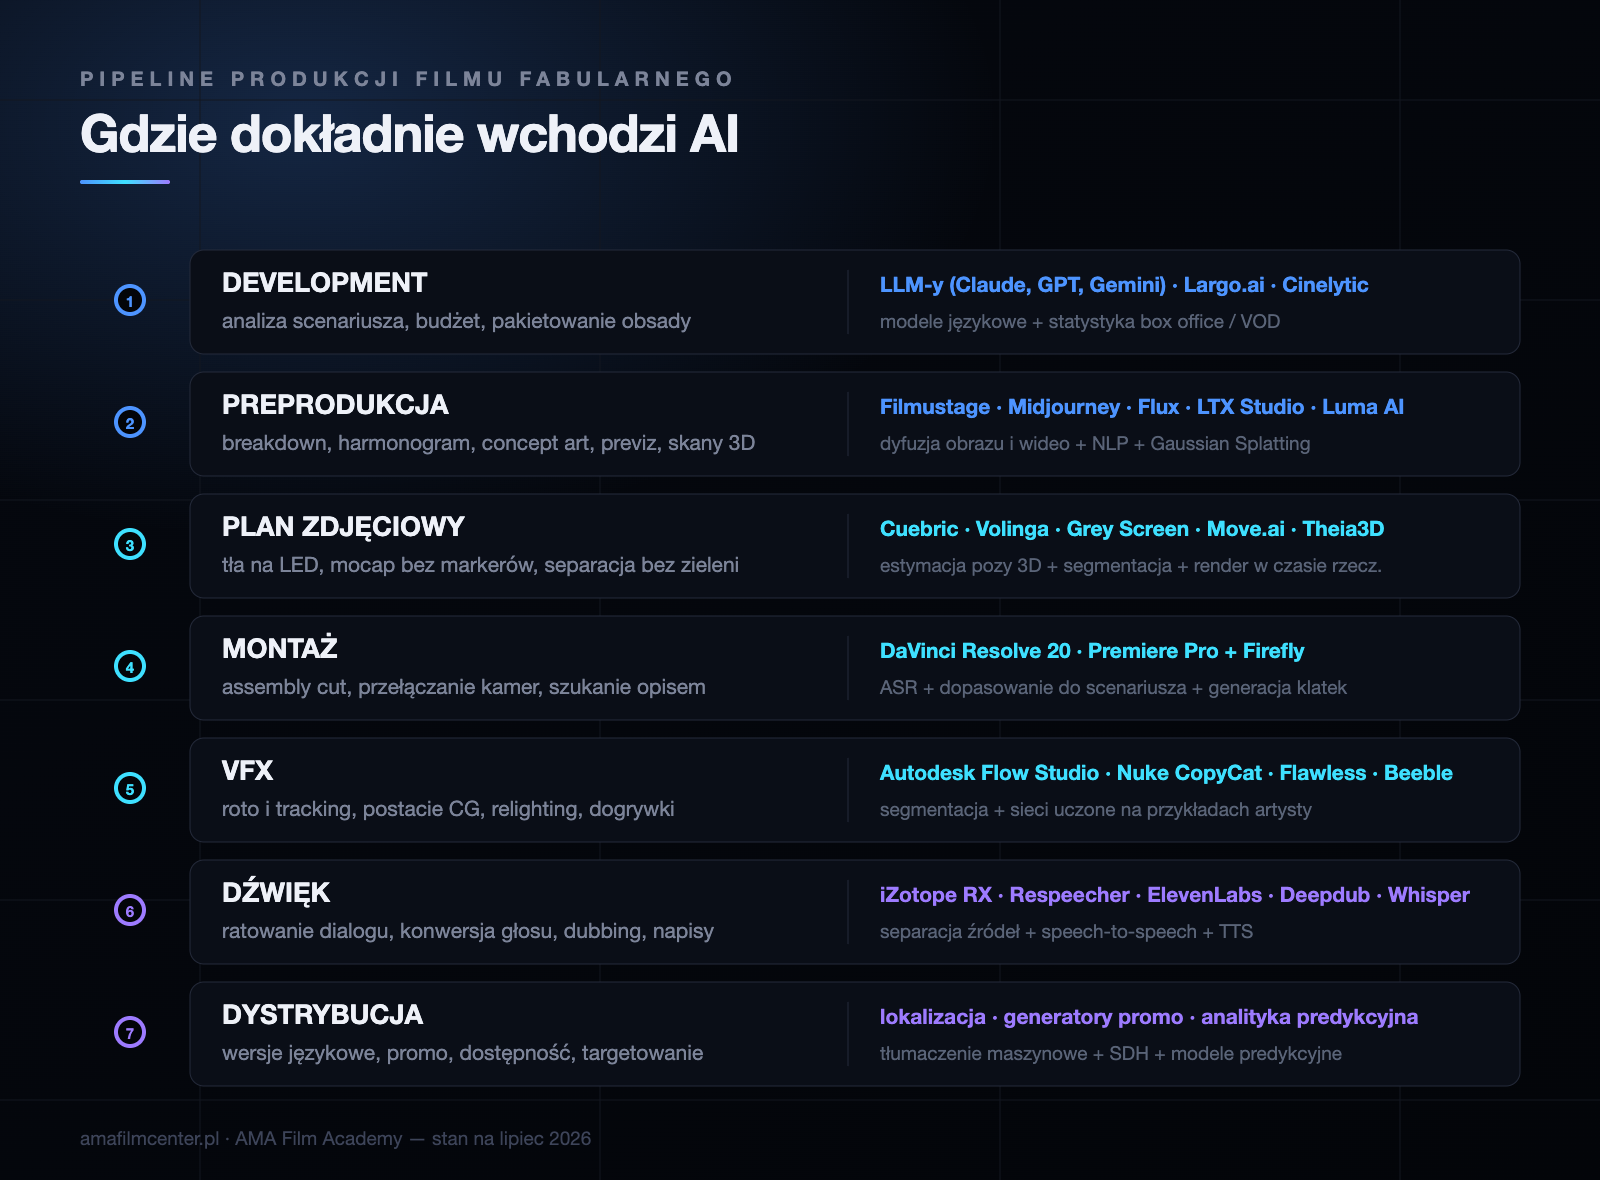Click the Flawless tool name

tap(1323, 773)
